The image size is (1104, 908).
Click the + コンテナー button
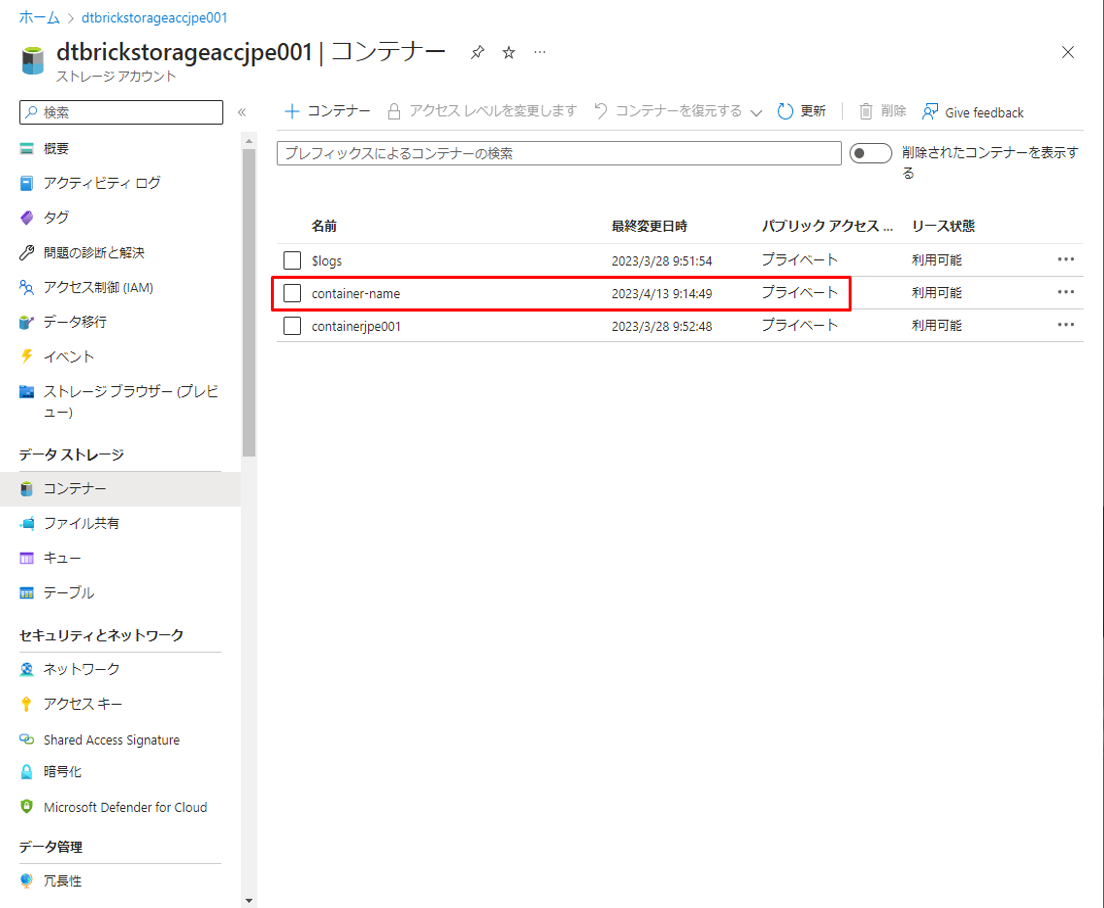point(327,111)
